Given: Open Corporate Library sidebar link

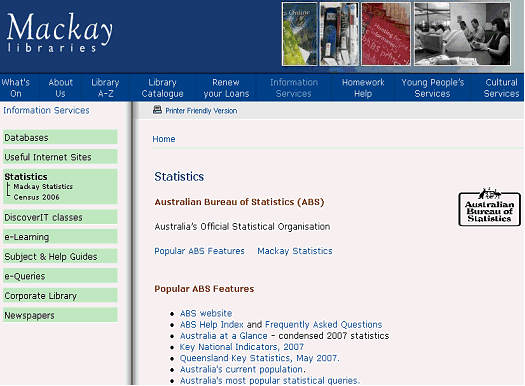Looking at the screenshot, I should [60, 296].
